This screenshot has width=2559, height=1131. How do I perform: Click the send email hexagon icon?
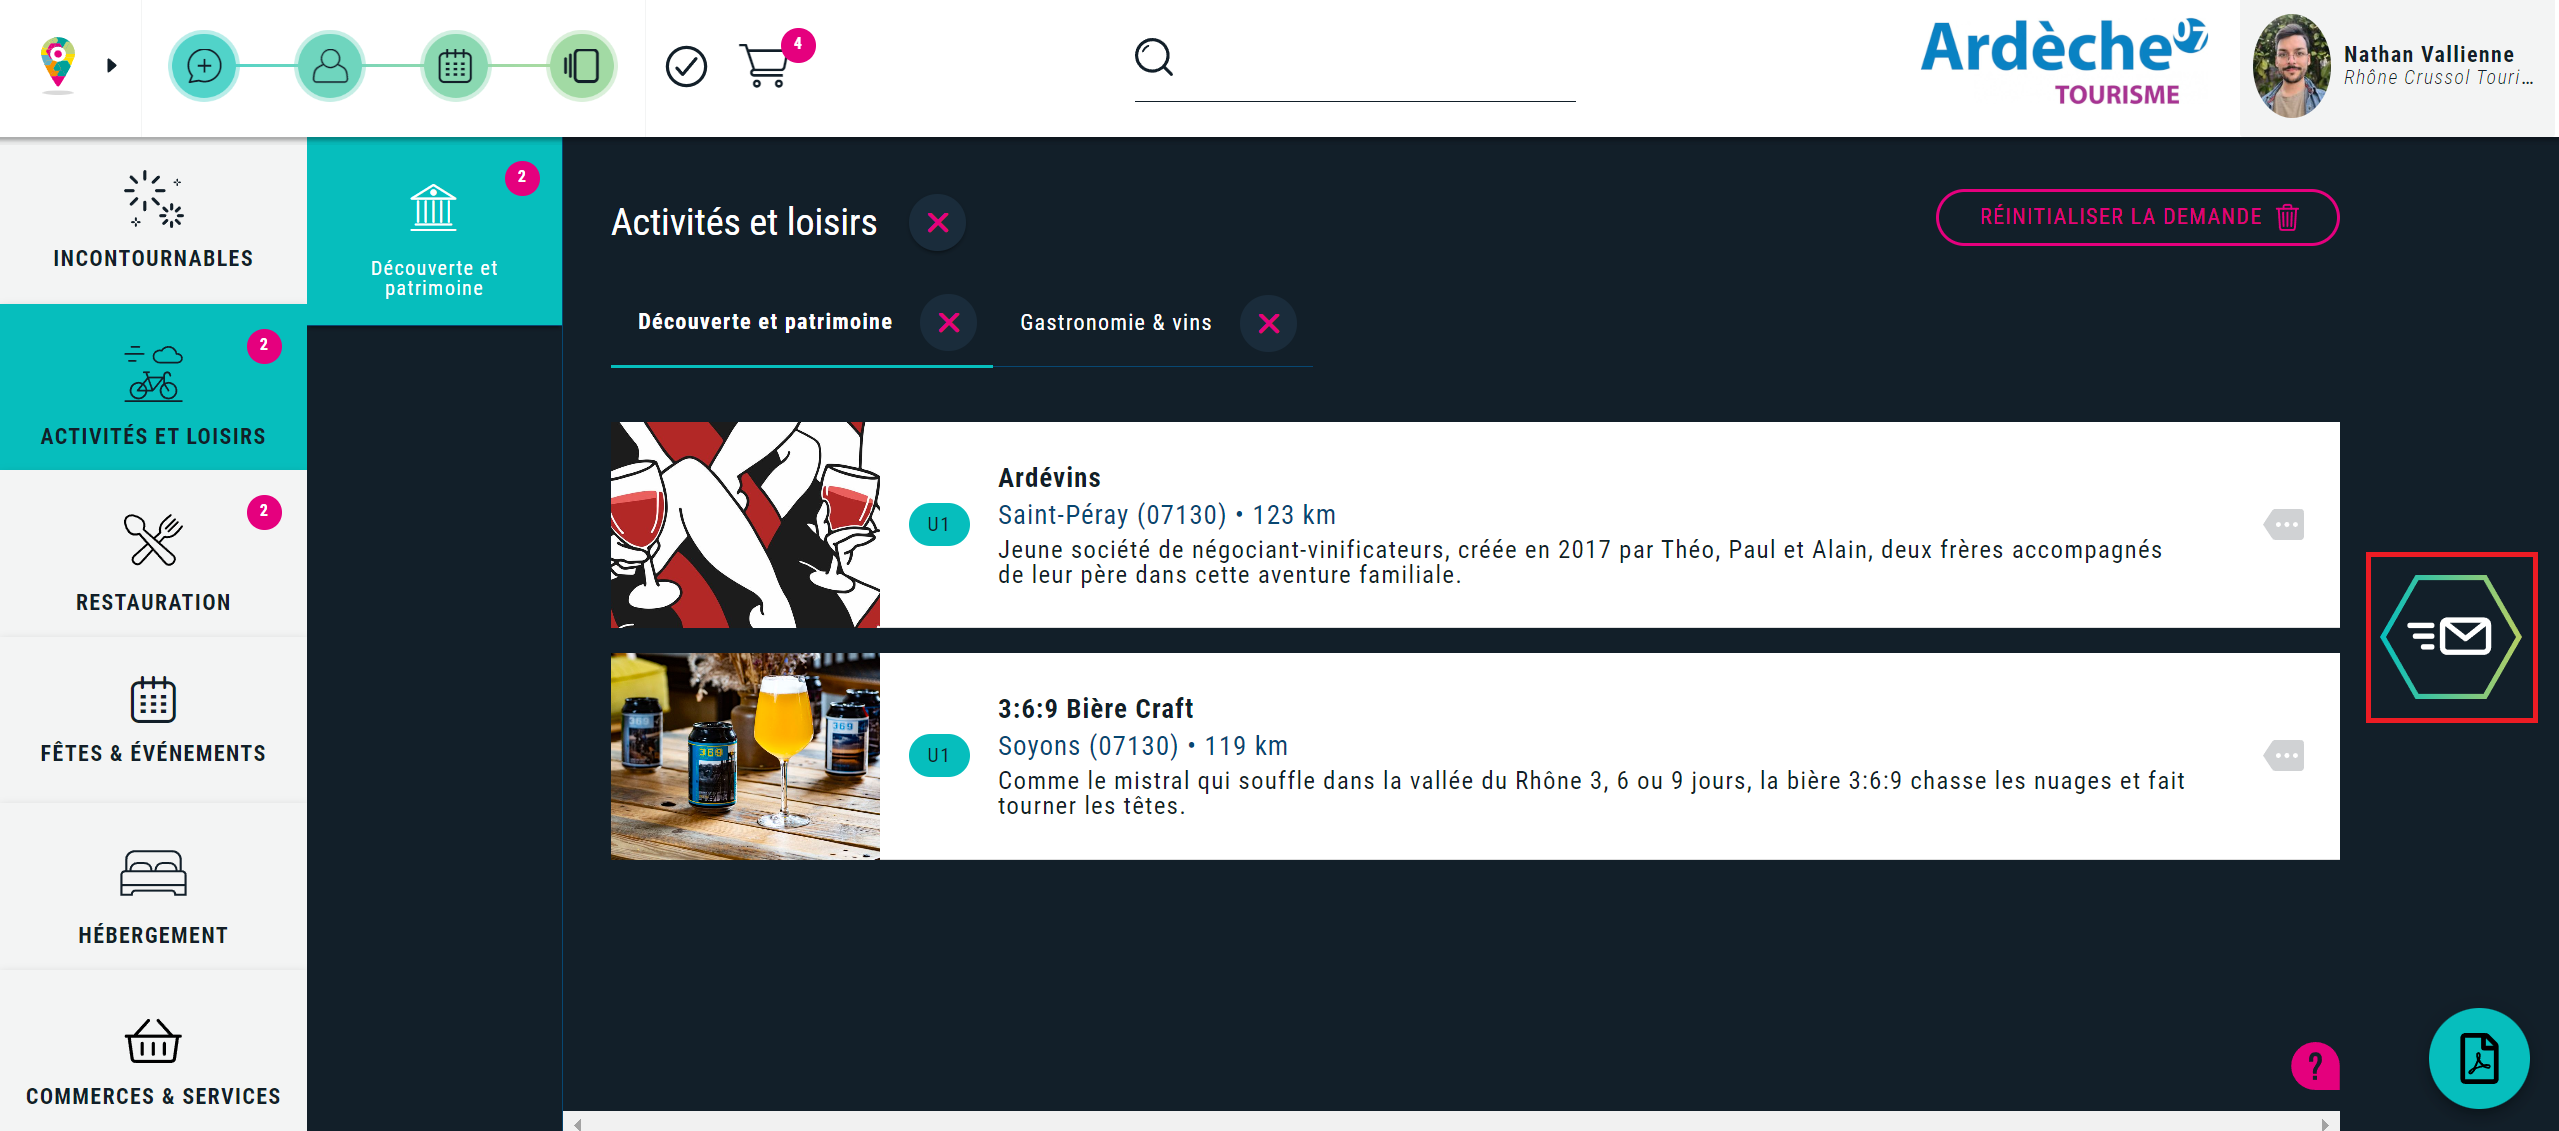pos(2451,637)
